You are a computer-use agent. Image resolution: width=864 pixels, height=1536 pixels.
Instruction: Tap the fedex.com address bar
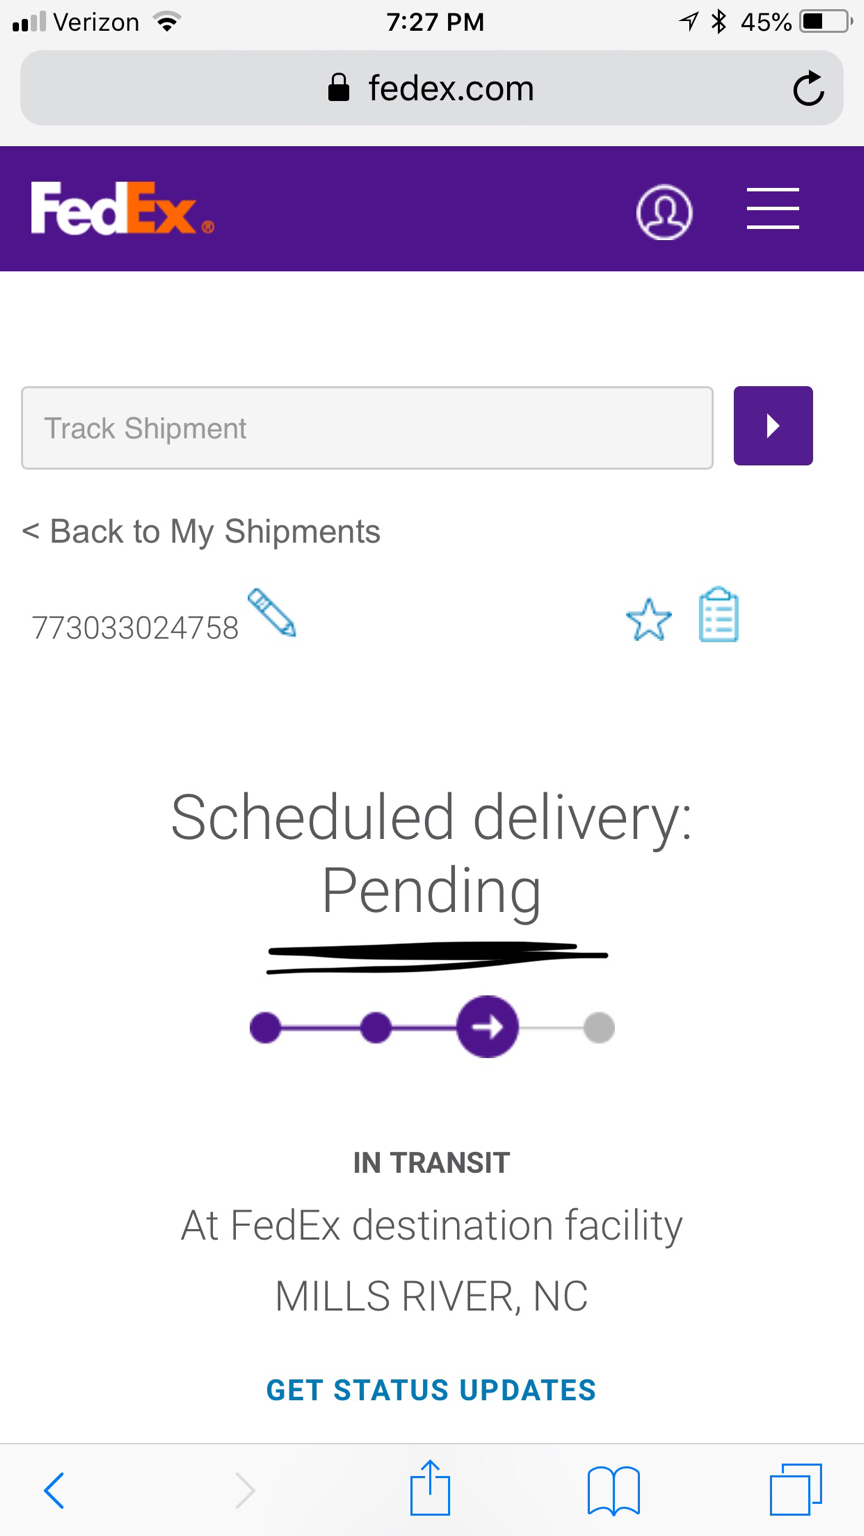[x=432, y=88]
